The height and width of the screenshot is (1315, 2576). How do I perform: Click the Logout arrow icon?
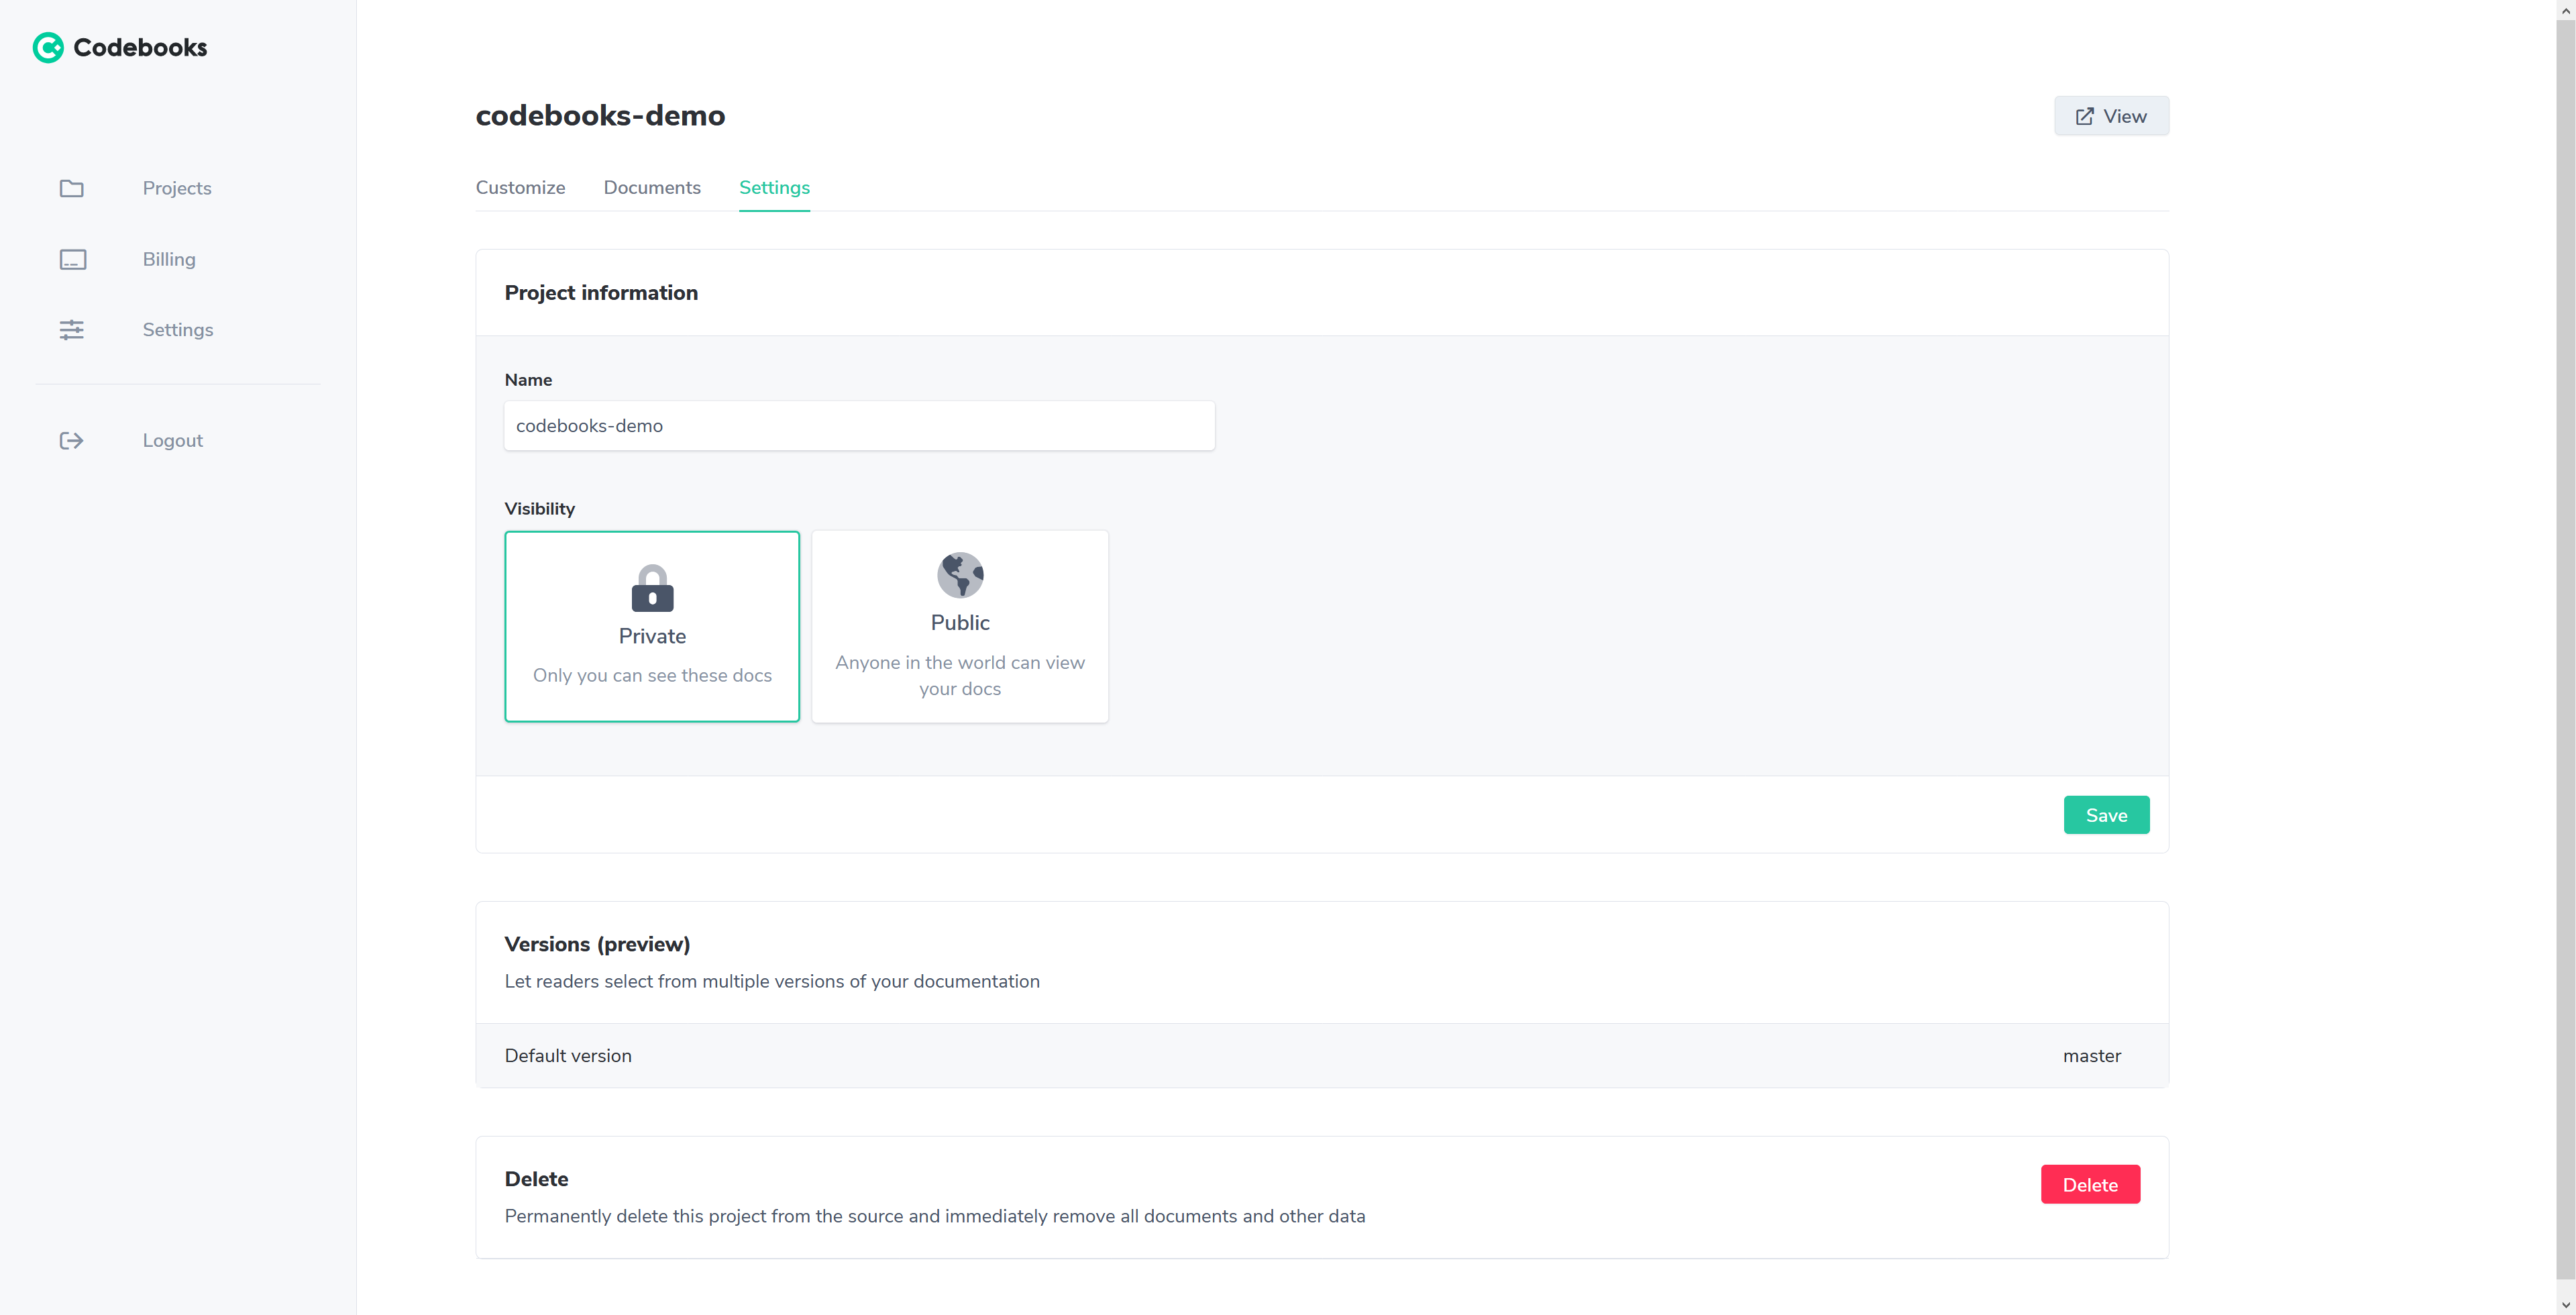pyautogui.click(x=72, y=441)
